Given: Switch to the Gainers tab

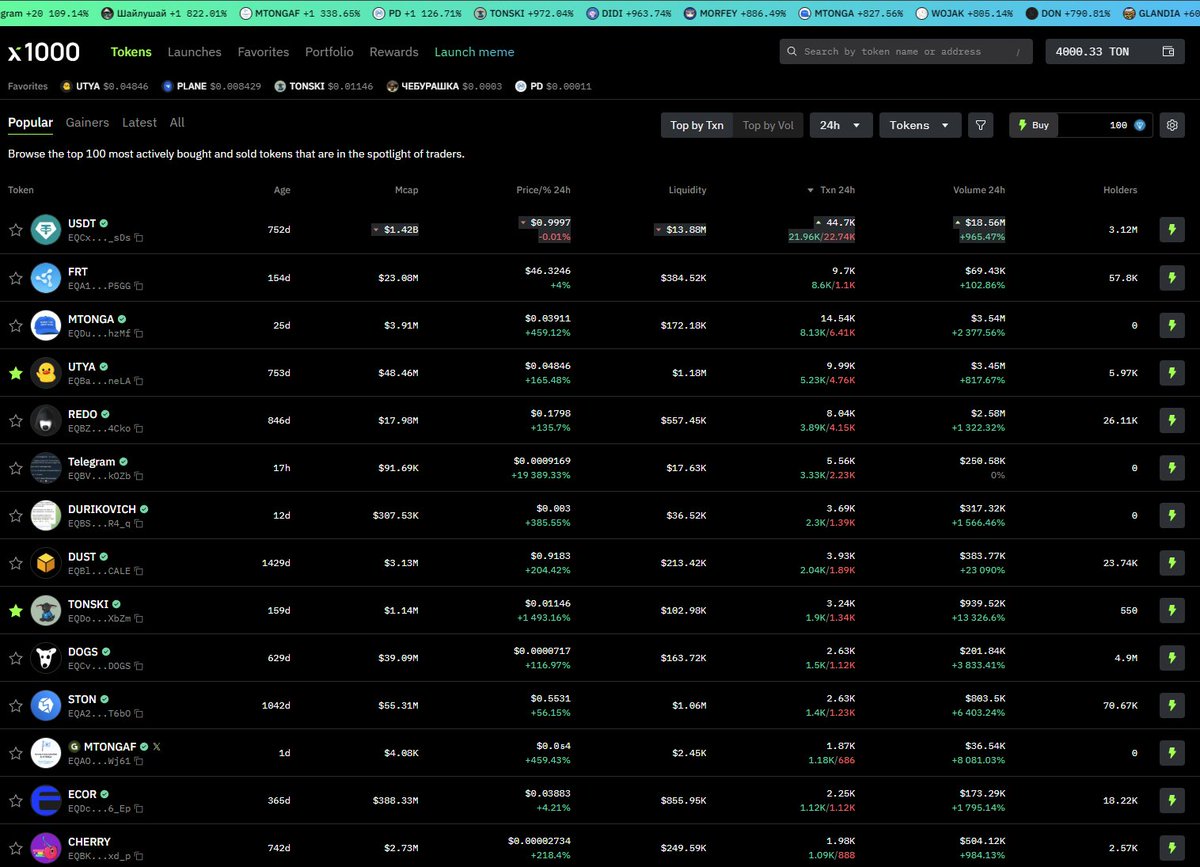Looking at the screenshot, I should (87, 122).
